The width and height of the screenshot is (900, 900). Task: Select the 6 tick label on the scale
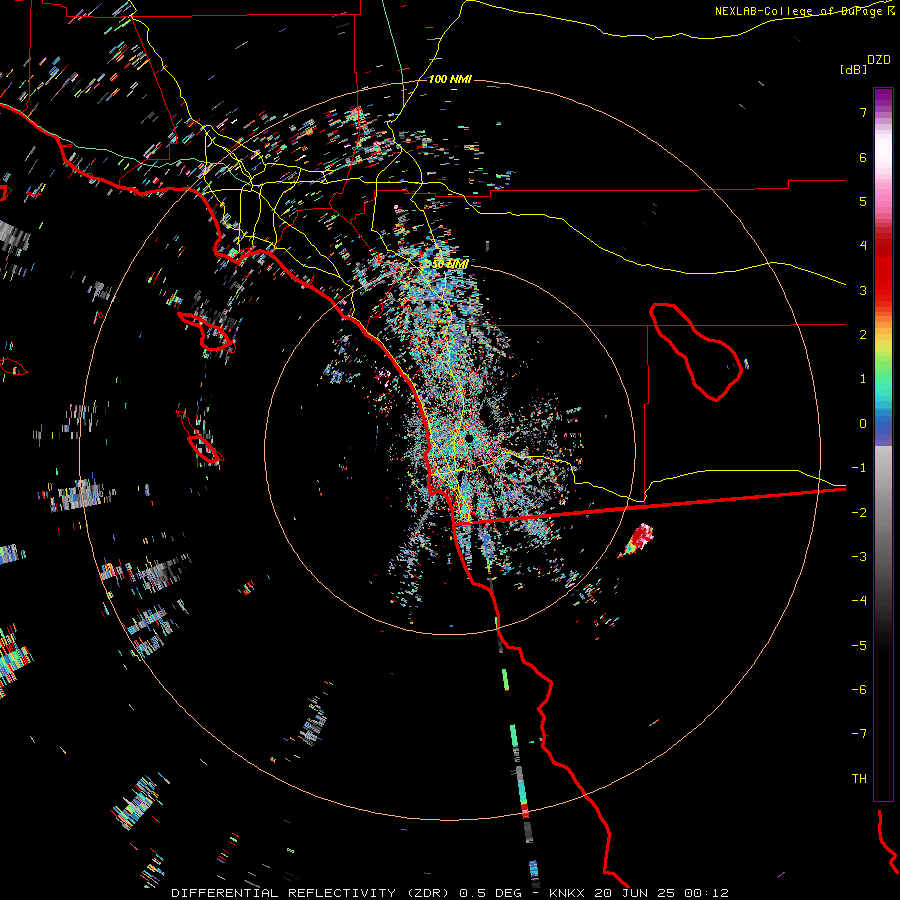pos(863,157)
